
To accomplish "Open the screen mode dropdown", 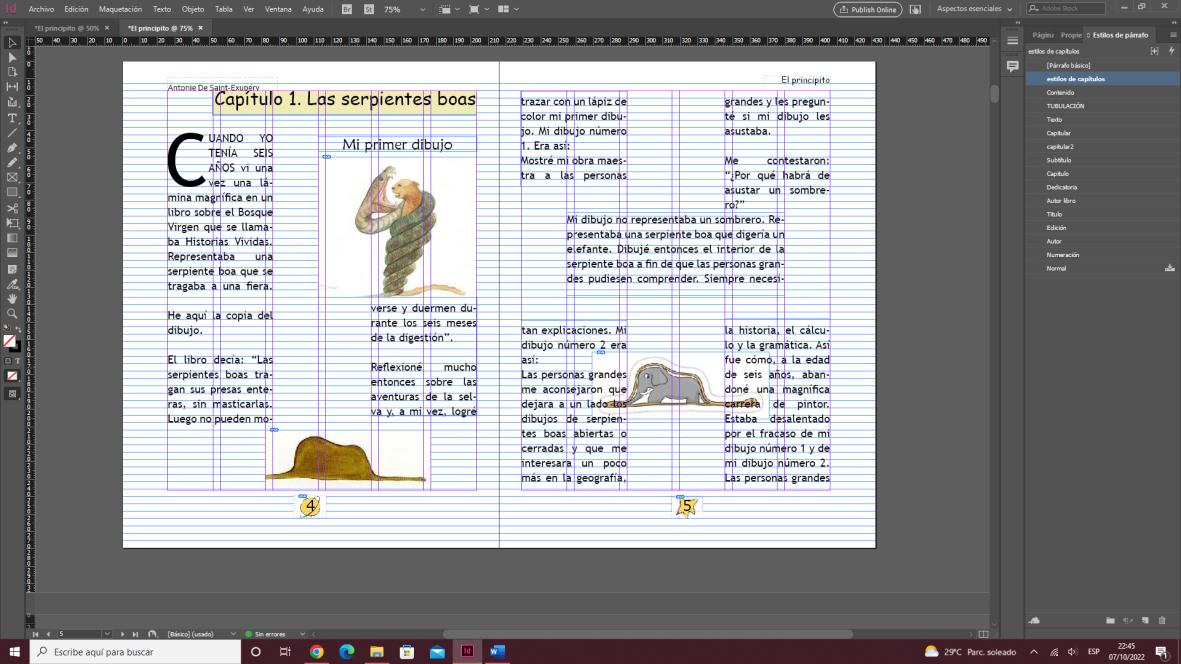I will pos(478,9).
